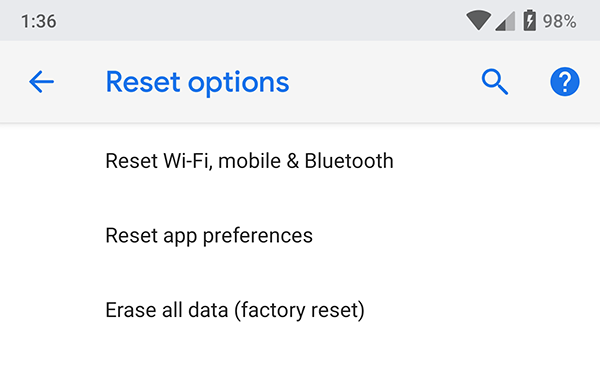Tap the mobile signal strength icon

pyautogui.click(x=505, y=21)
